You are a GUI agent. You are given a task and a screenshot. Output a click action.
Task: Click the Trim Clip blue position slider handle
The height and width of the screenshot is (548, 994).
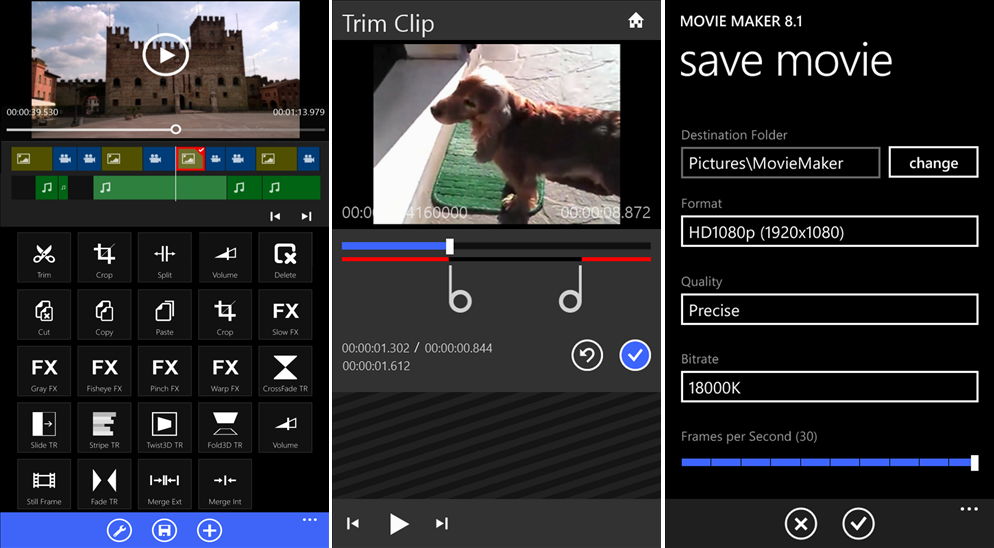point(449,245)
